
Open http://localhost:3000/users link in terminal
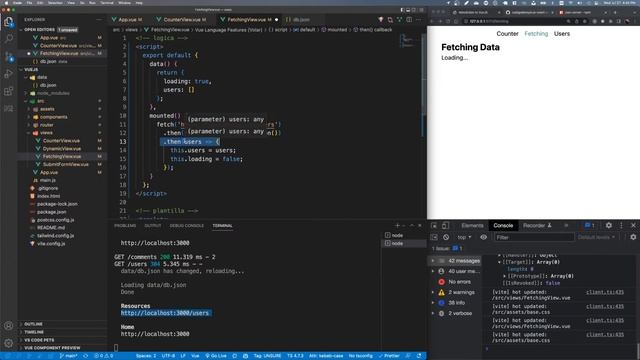[x=164, y=313]
